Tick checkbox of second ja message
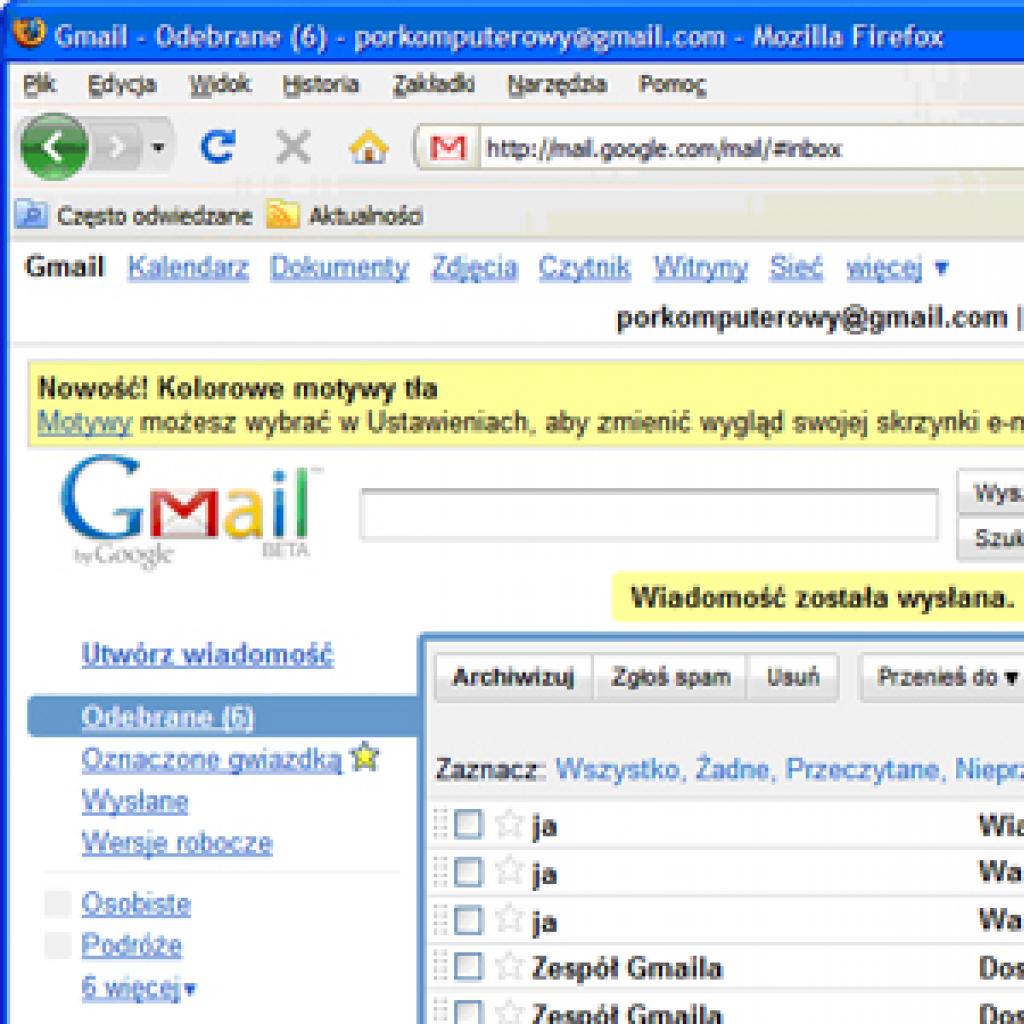The width and height of the screenshot is (1024, 1024). 468,872
